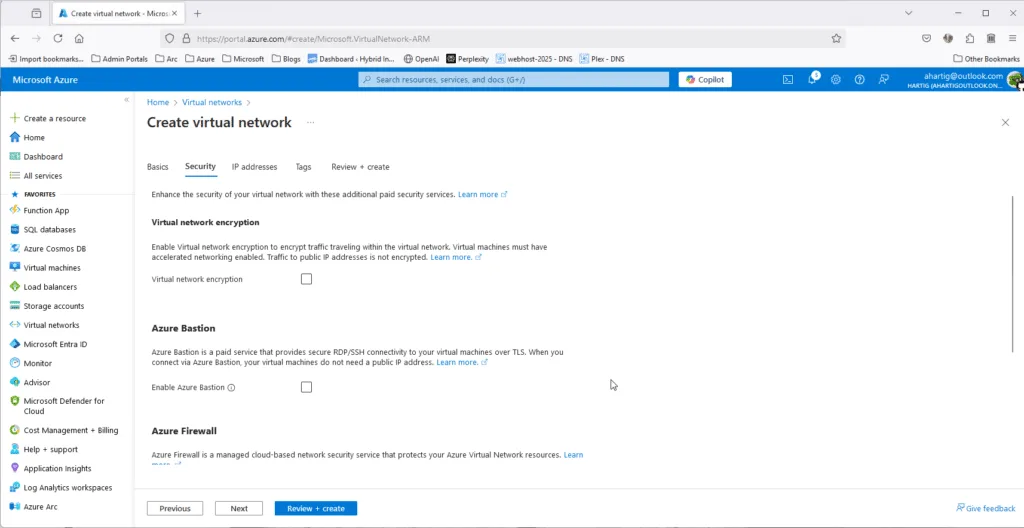Open the help question mark icon
Viewport: 1024px width, 528px height.
859,80
